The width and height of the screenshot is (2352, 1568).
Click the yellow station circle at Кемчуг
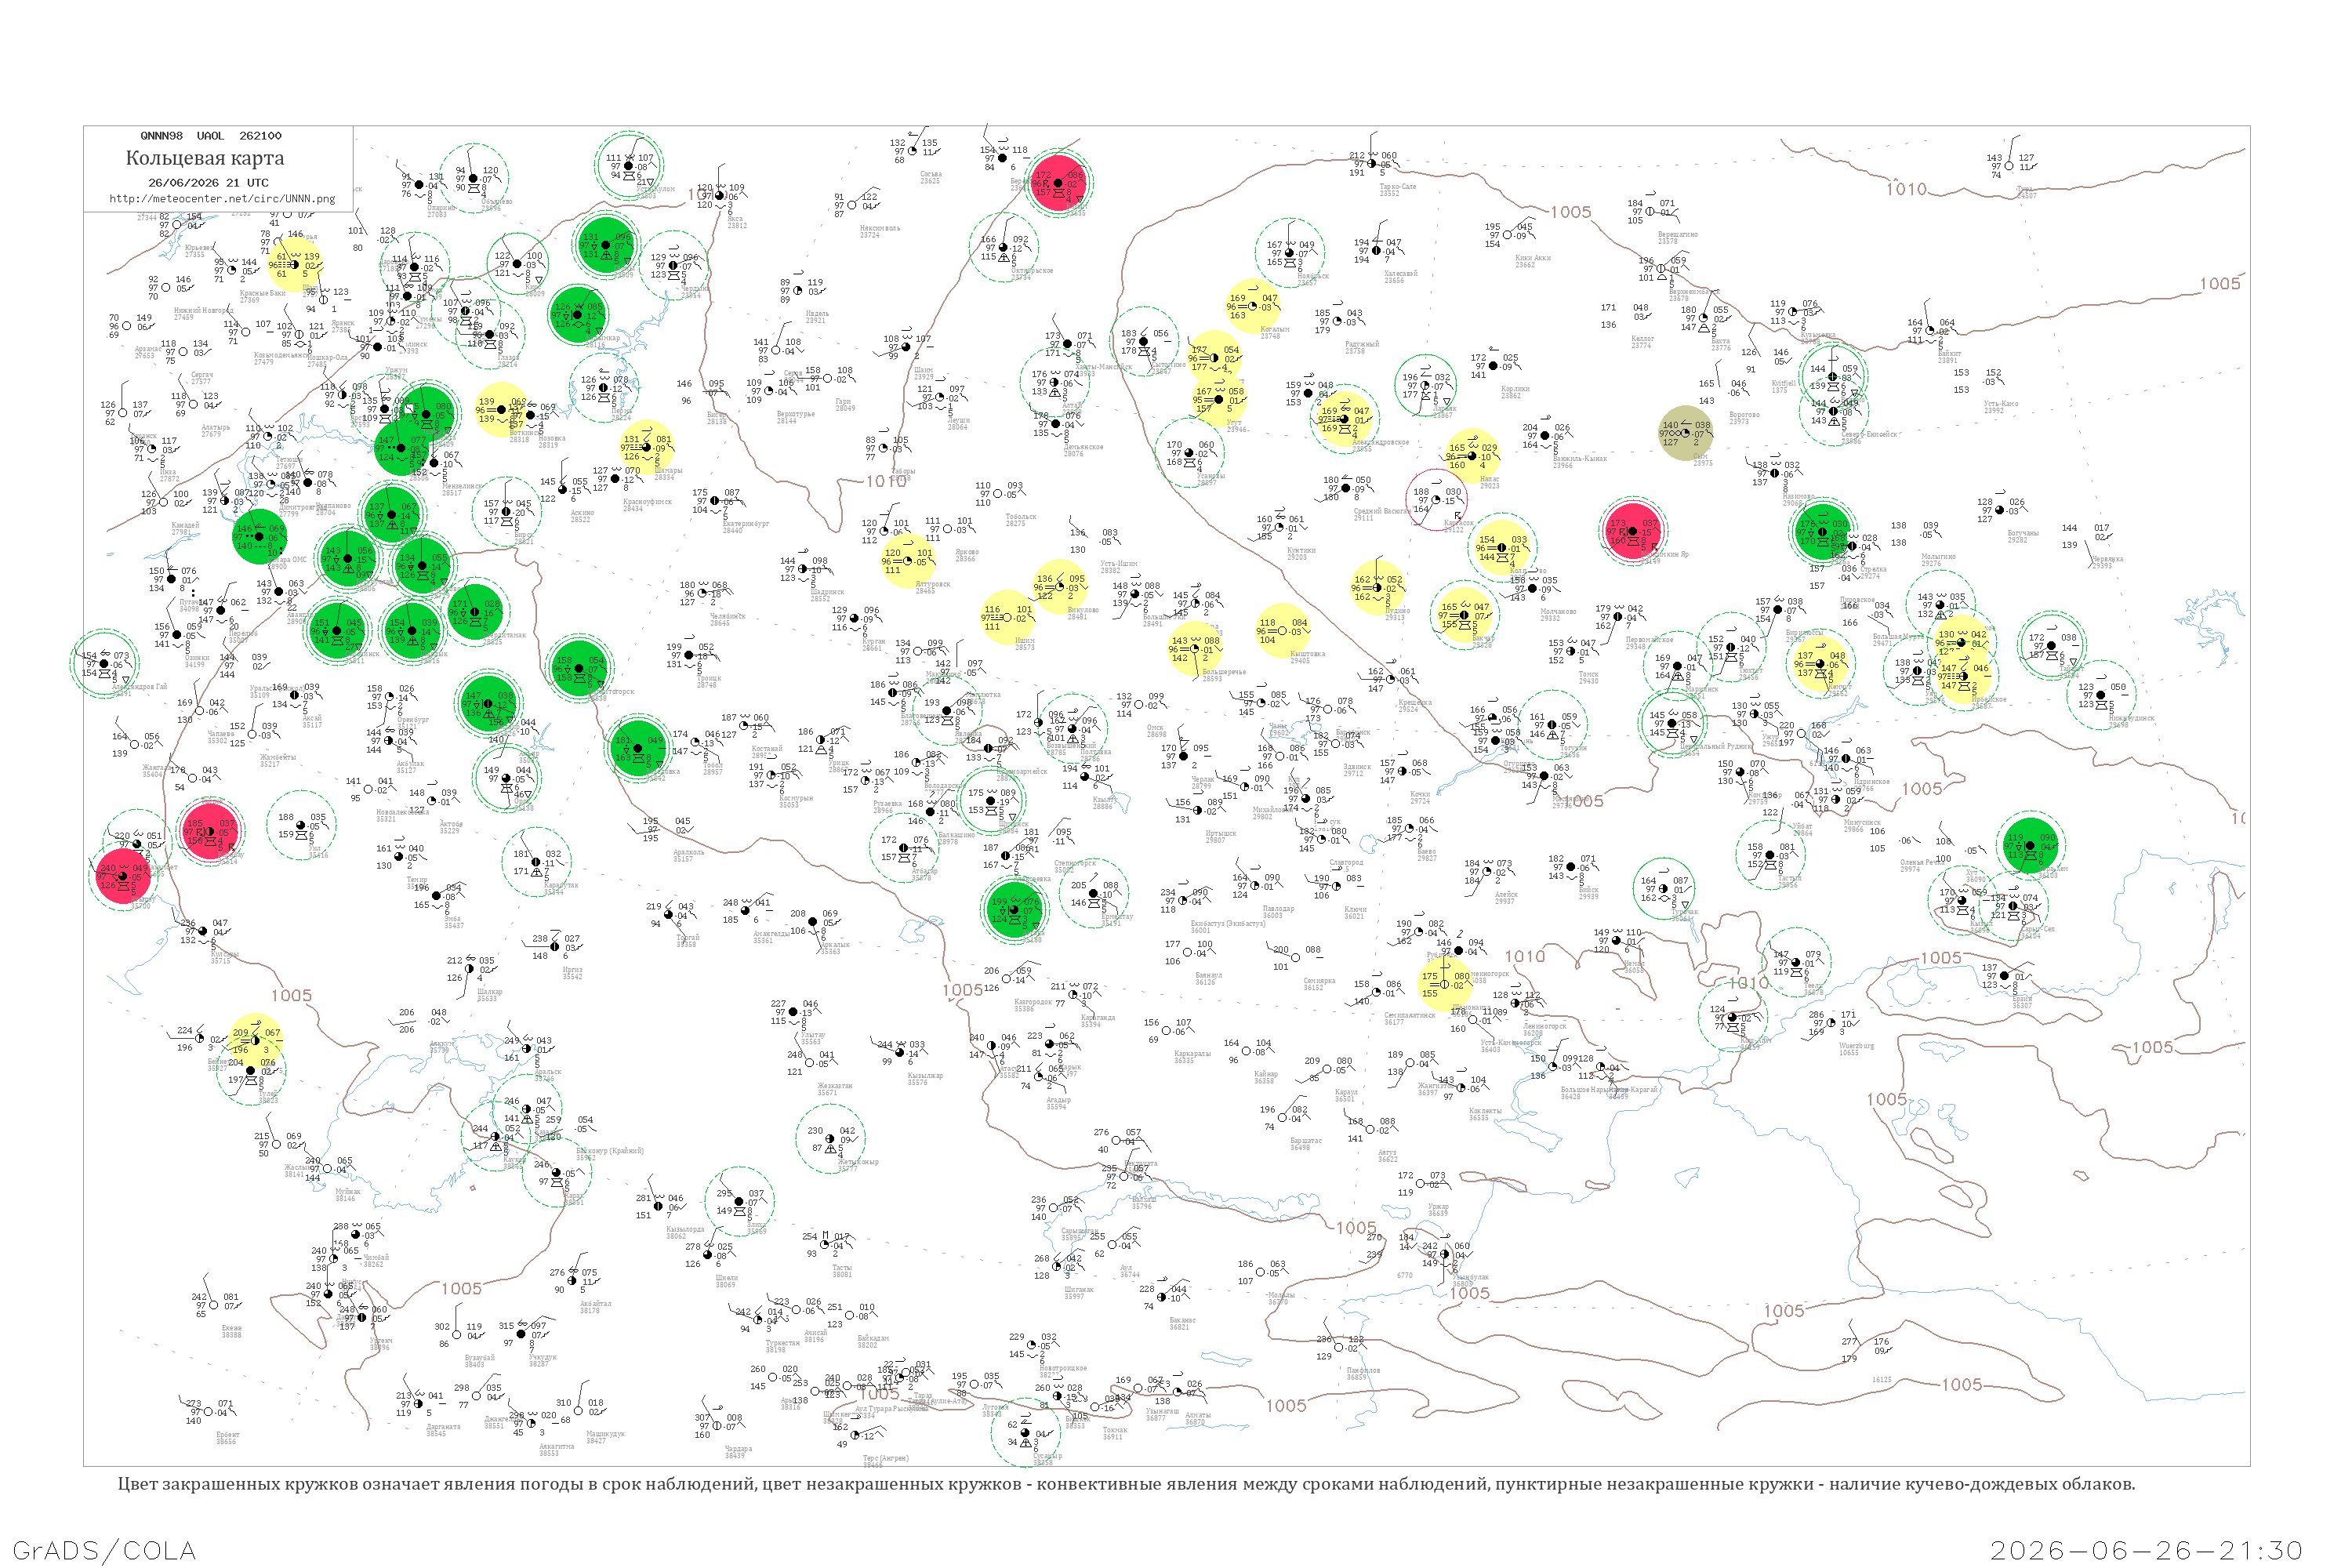[1820, 663]
